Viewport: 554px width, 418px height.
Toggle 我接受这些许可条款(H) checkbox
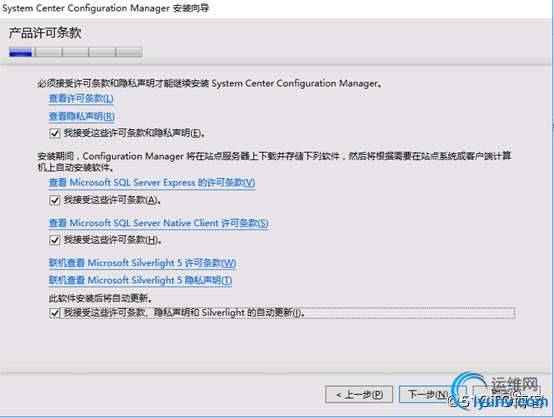click(x=54, y=240)
